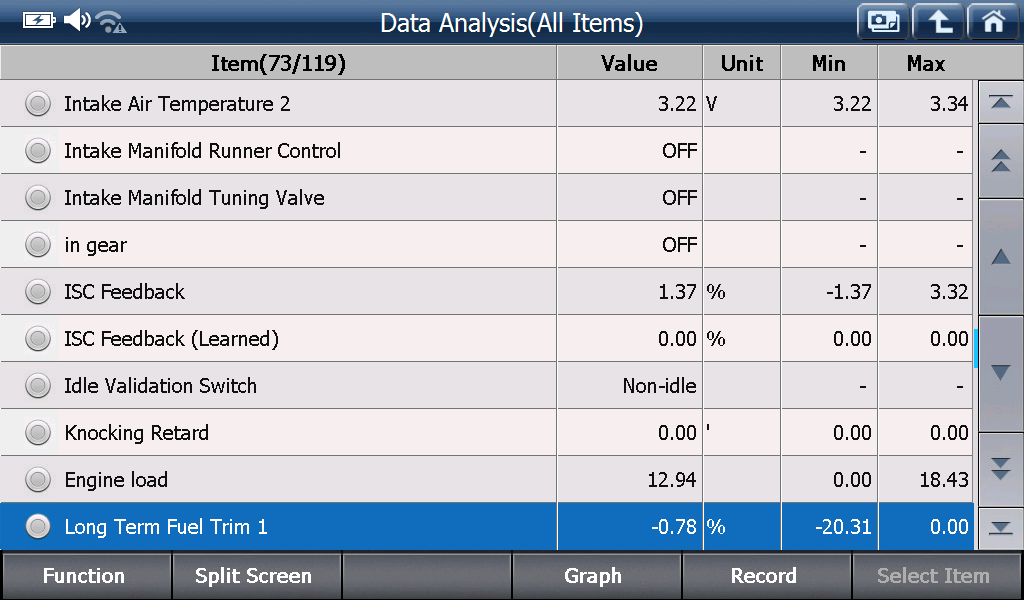This screenshot has height=600, width=1024.
Task: Click the Value column header
Action: 630,63
